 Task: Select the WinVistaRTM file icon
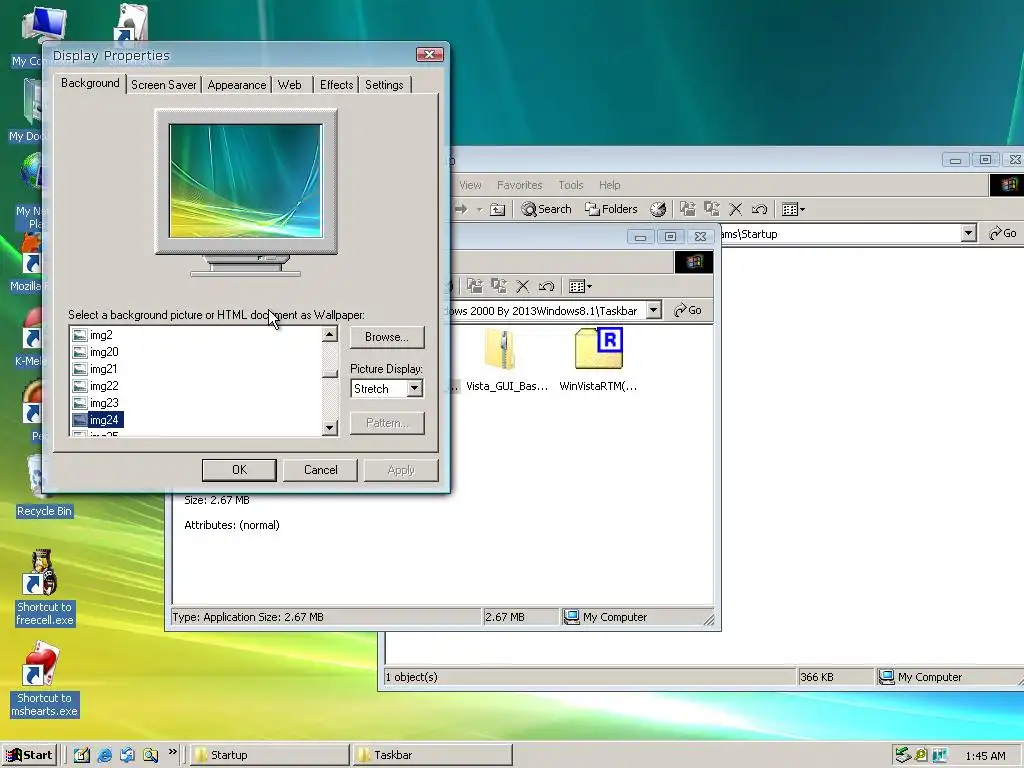coord(598,360)
